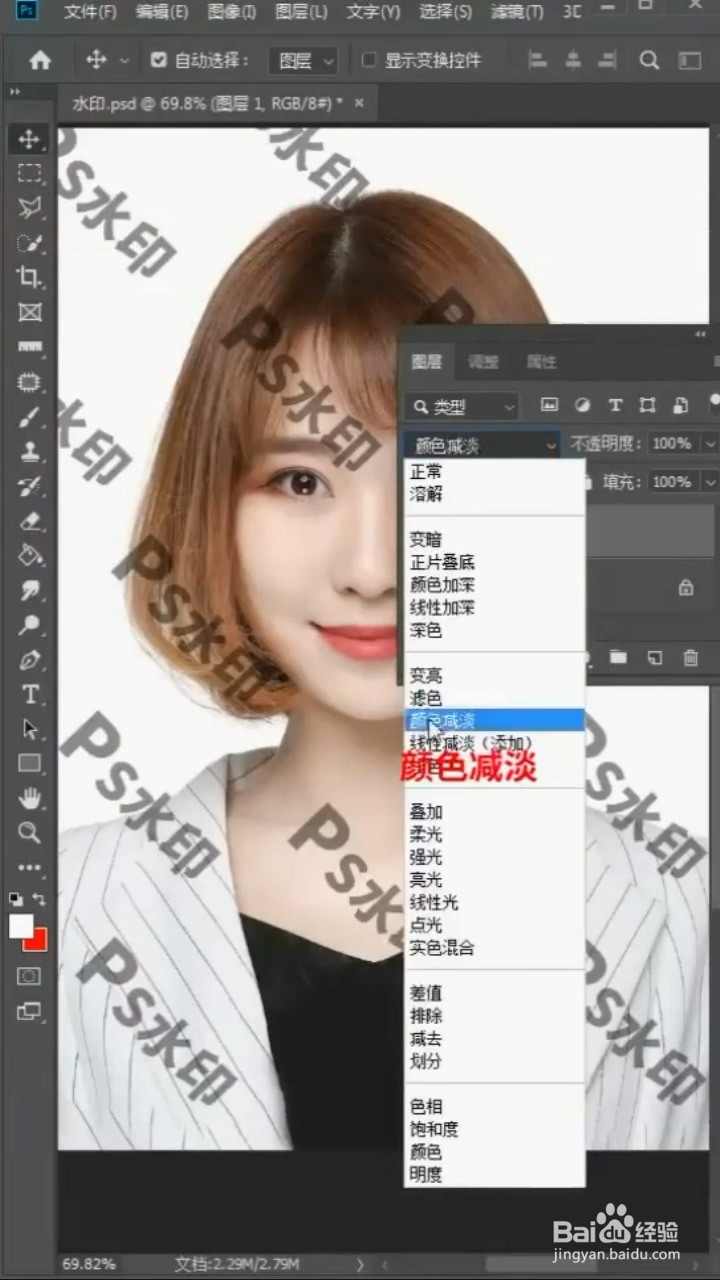Filter layers by adjustment layer icon
720x1280 pixels.
pos(582,405)
